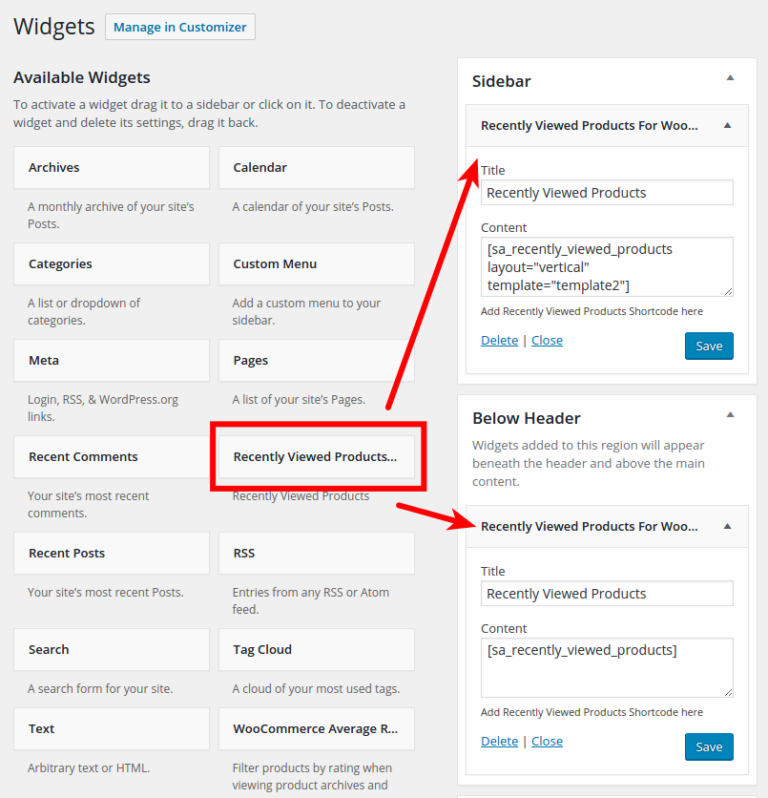
Task: Focus the Sidebar widget Title field
Action: click(606, 193)
